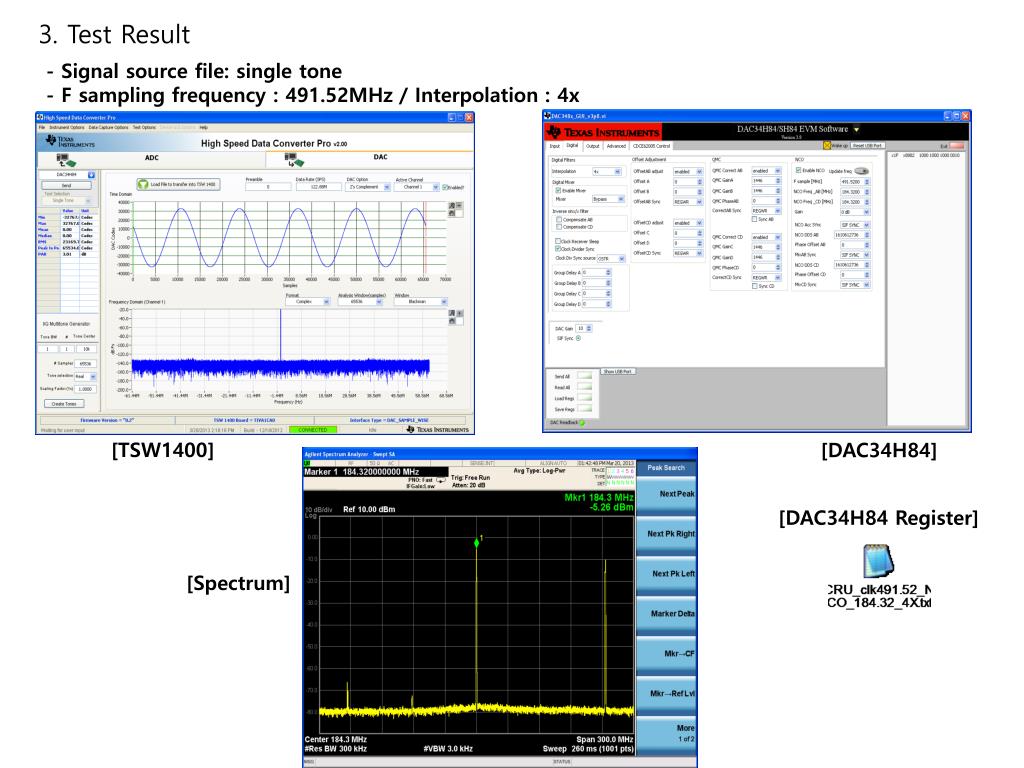Open the Instrument Options menu
The image size is (1024, 768).
coord(66,127)
